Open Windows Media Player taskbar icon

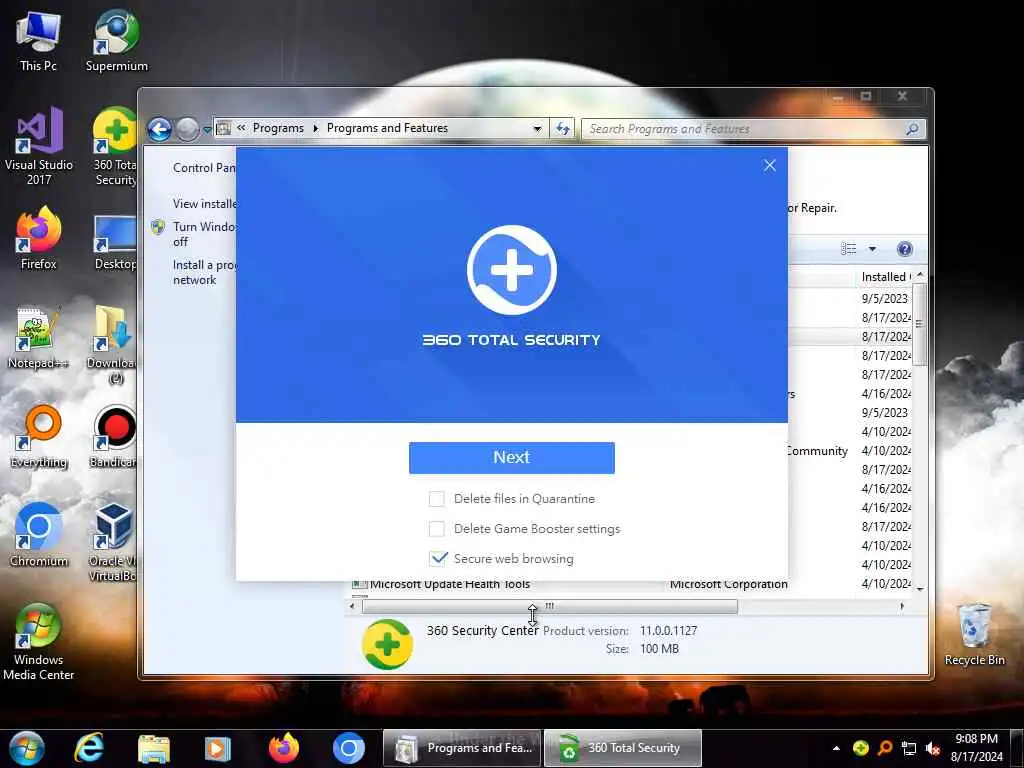click(217, 748)
